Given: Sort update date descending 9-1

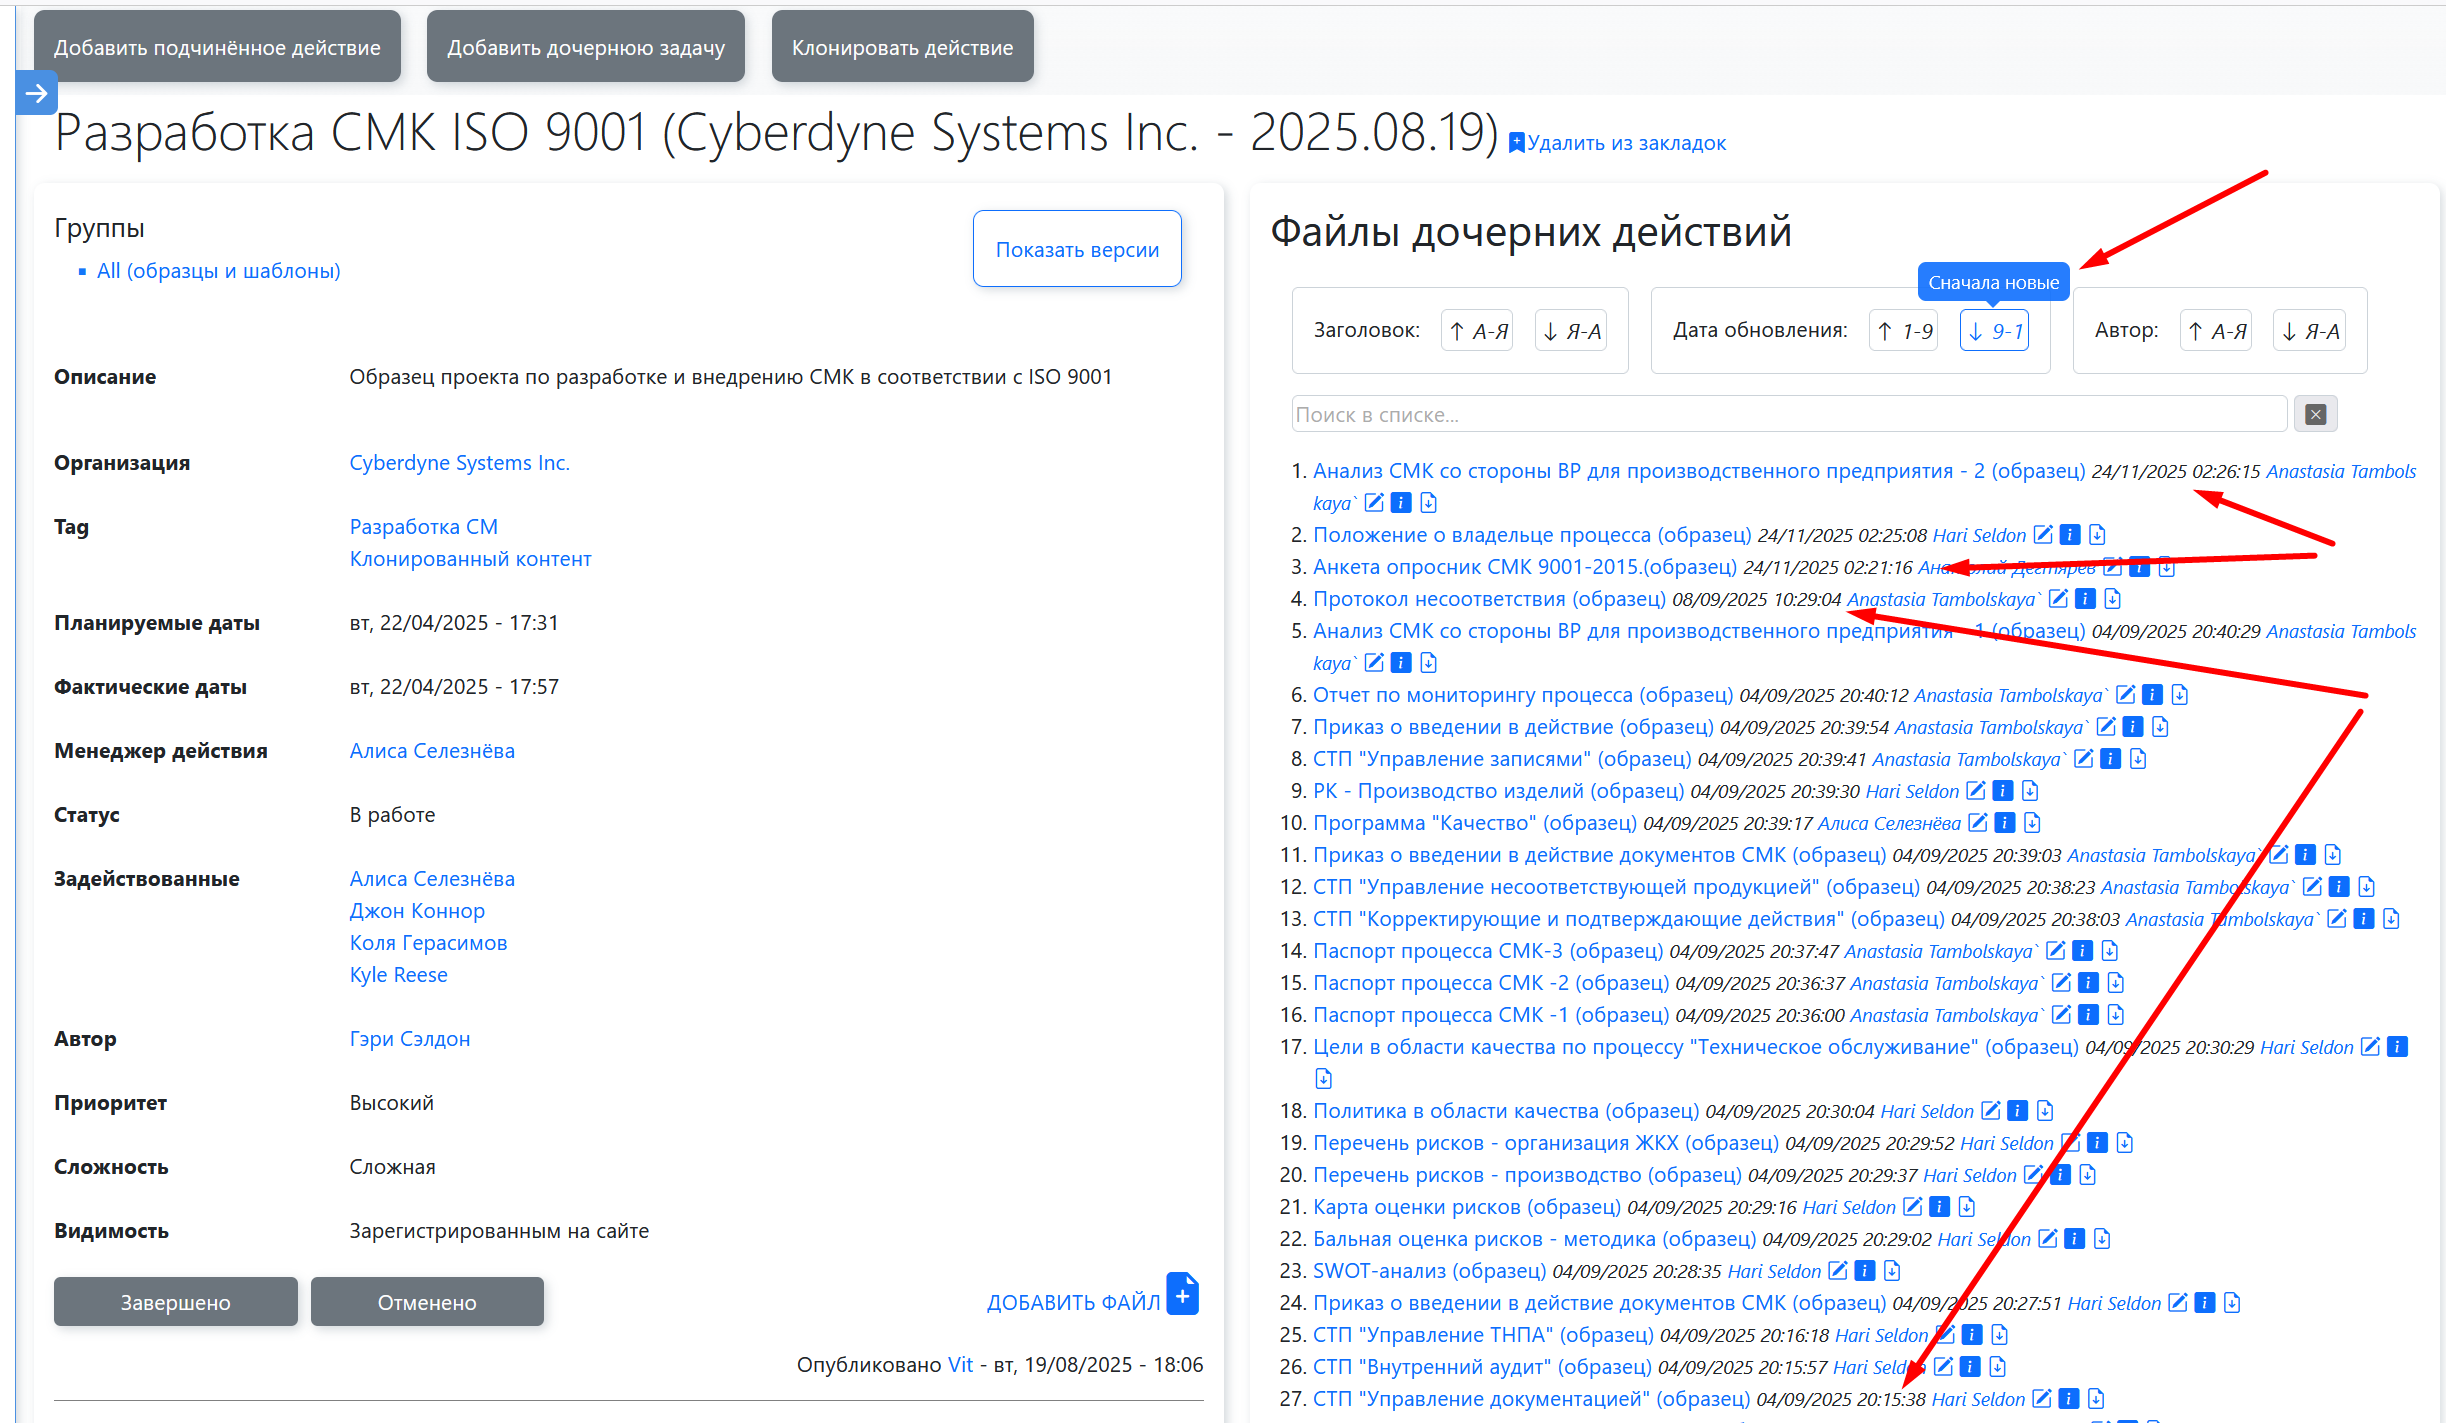Looking at the screenshot, I should coord(1994,331).
